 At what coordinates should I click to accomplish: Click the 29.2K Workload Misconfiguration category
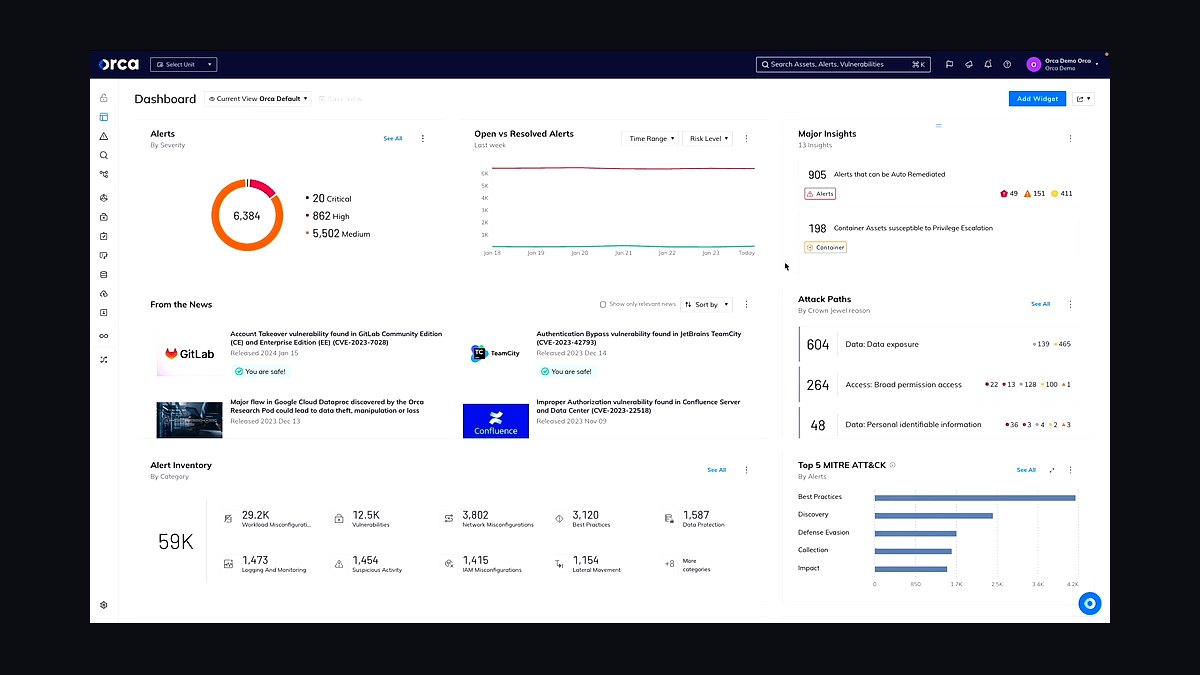268,518
